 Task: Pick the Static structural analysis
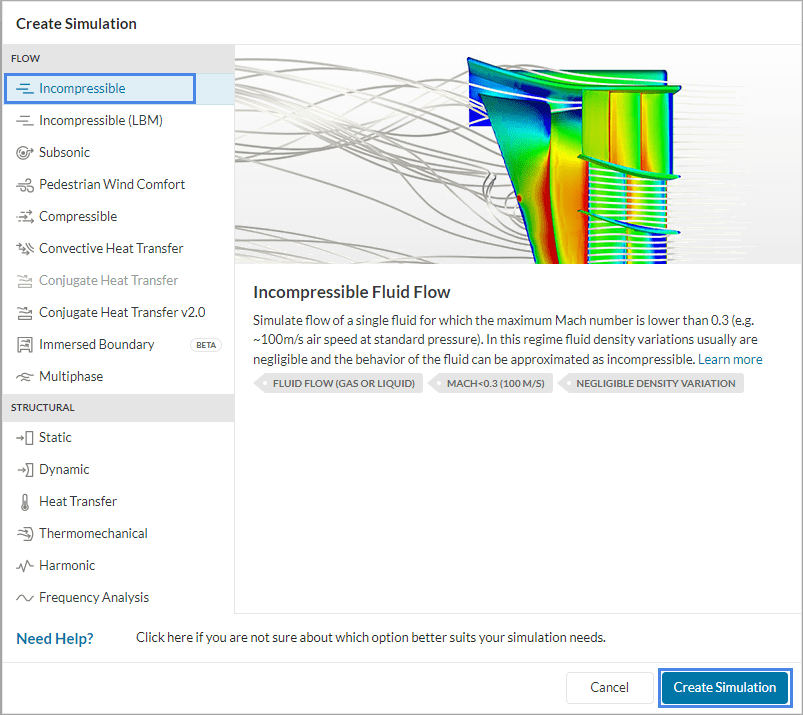tap(55, 438)
